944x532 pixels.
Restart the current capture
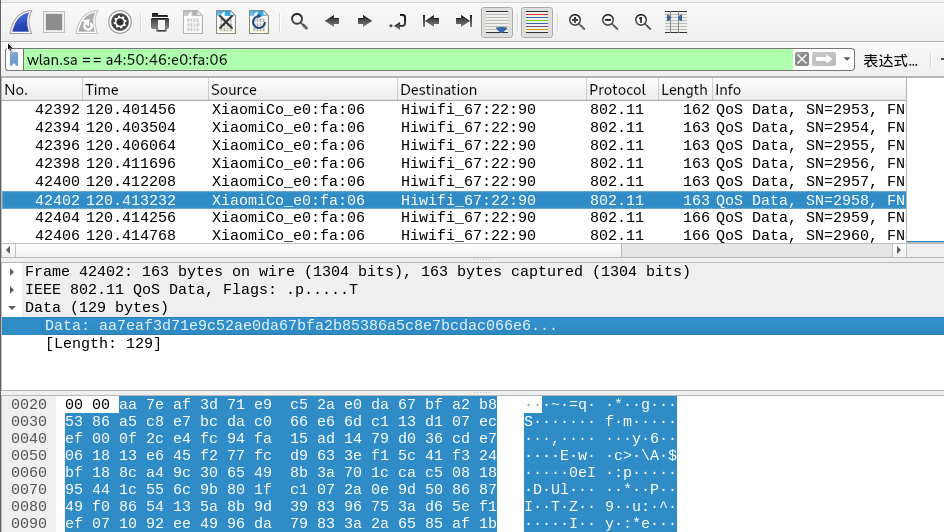click(87, 22)
